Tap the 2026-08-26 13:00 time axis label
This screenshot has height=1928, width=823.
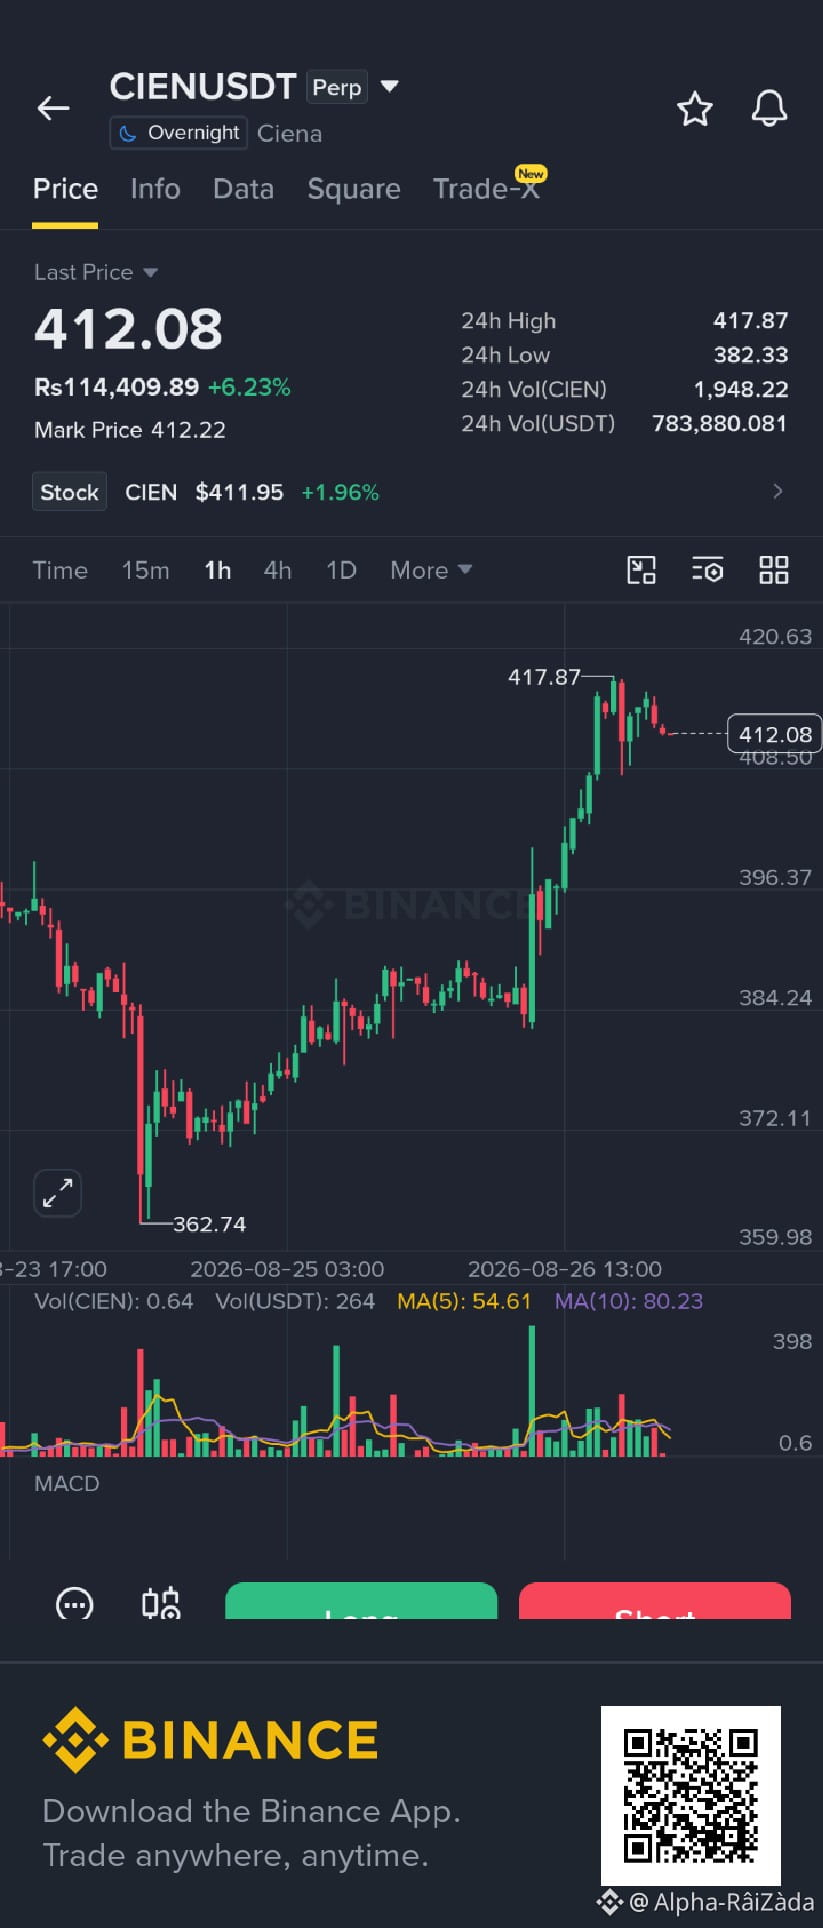tap(565, 1269)
